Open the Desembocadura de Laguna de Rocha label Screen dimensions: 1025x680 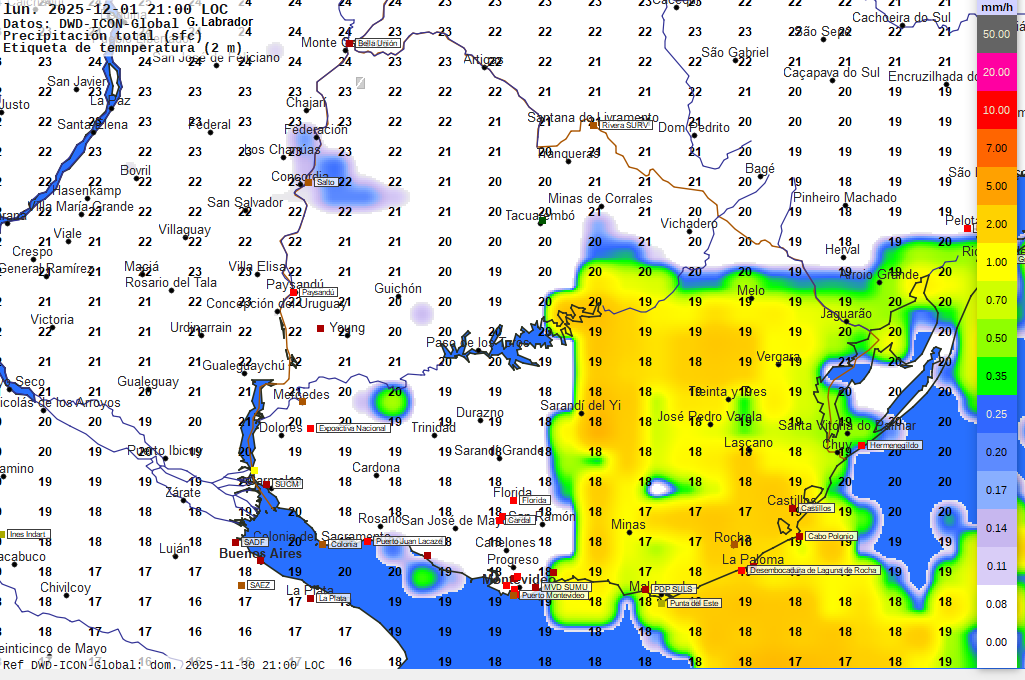[x=814, y=570]
